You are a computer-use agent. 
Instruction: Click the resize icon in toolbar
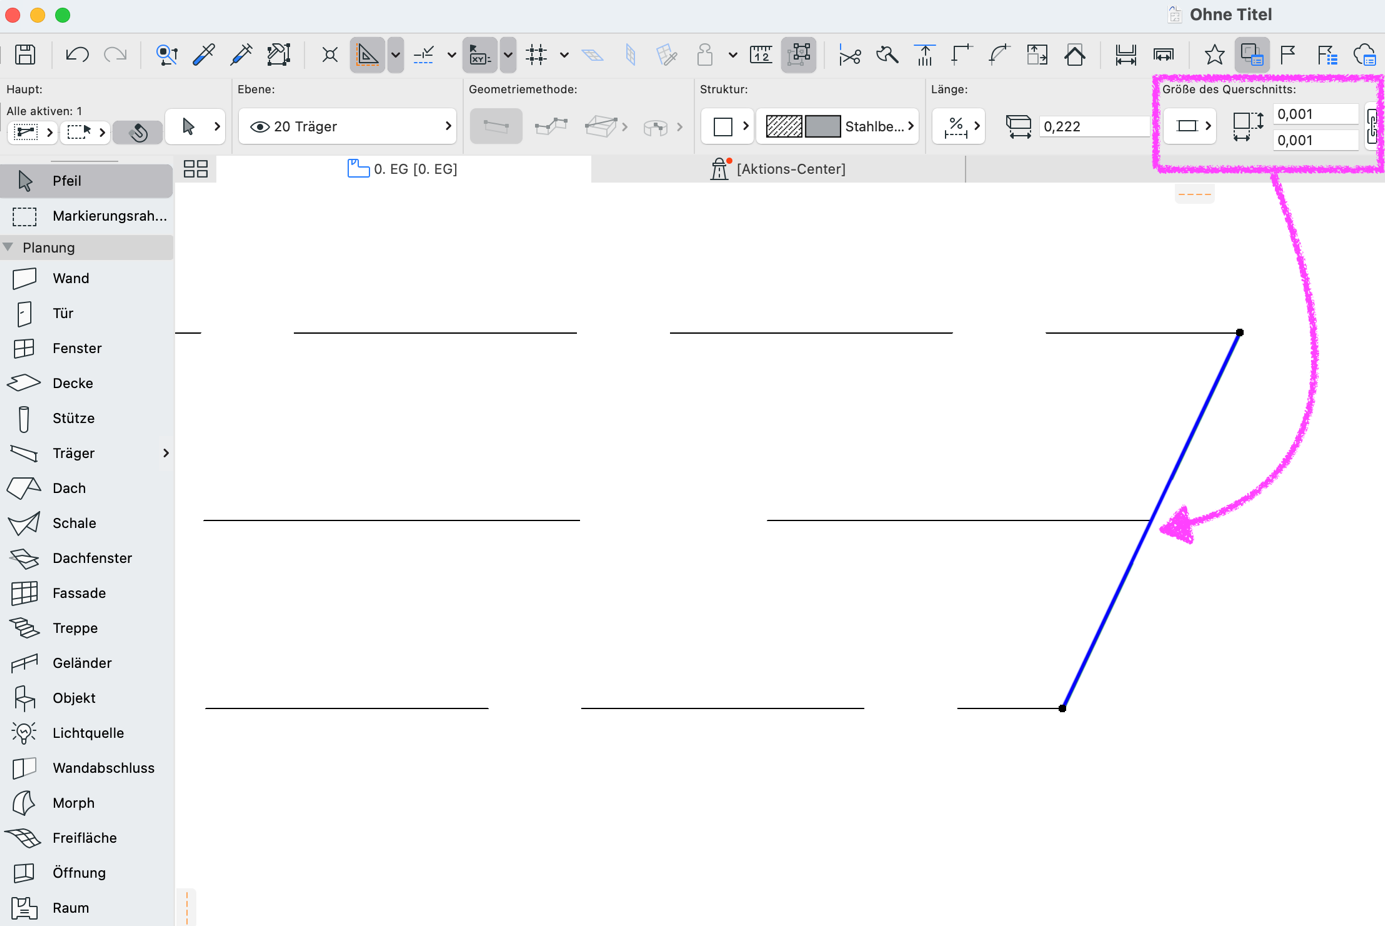(x=1037, y=55)
